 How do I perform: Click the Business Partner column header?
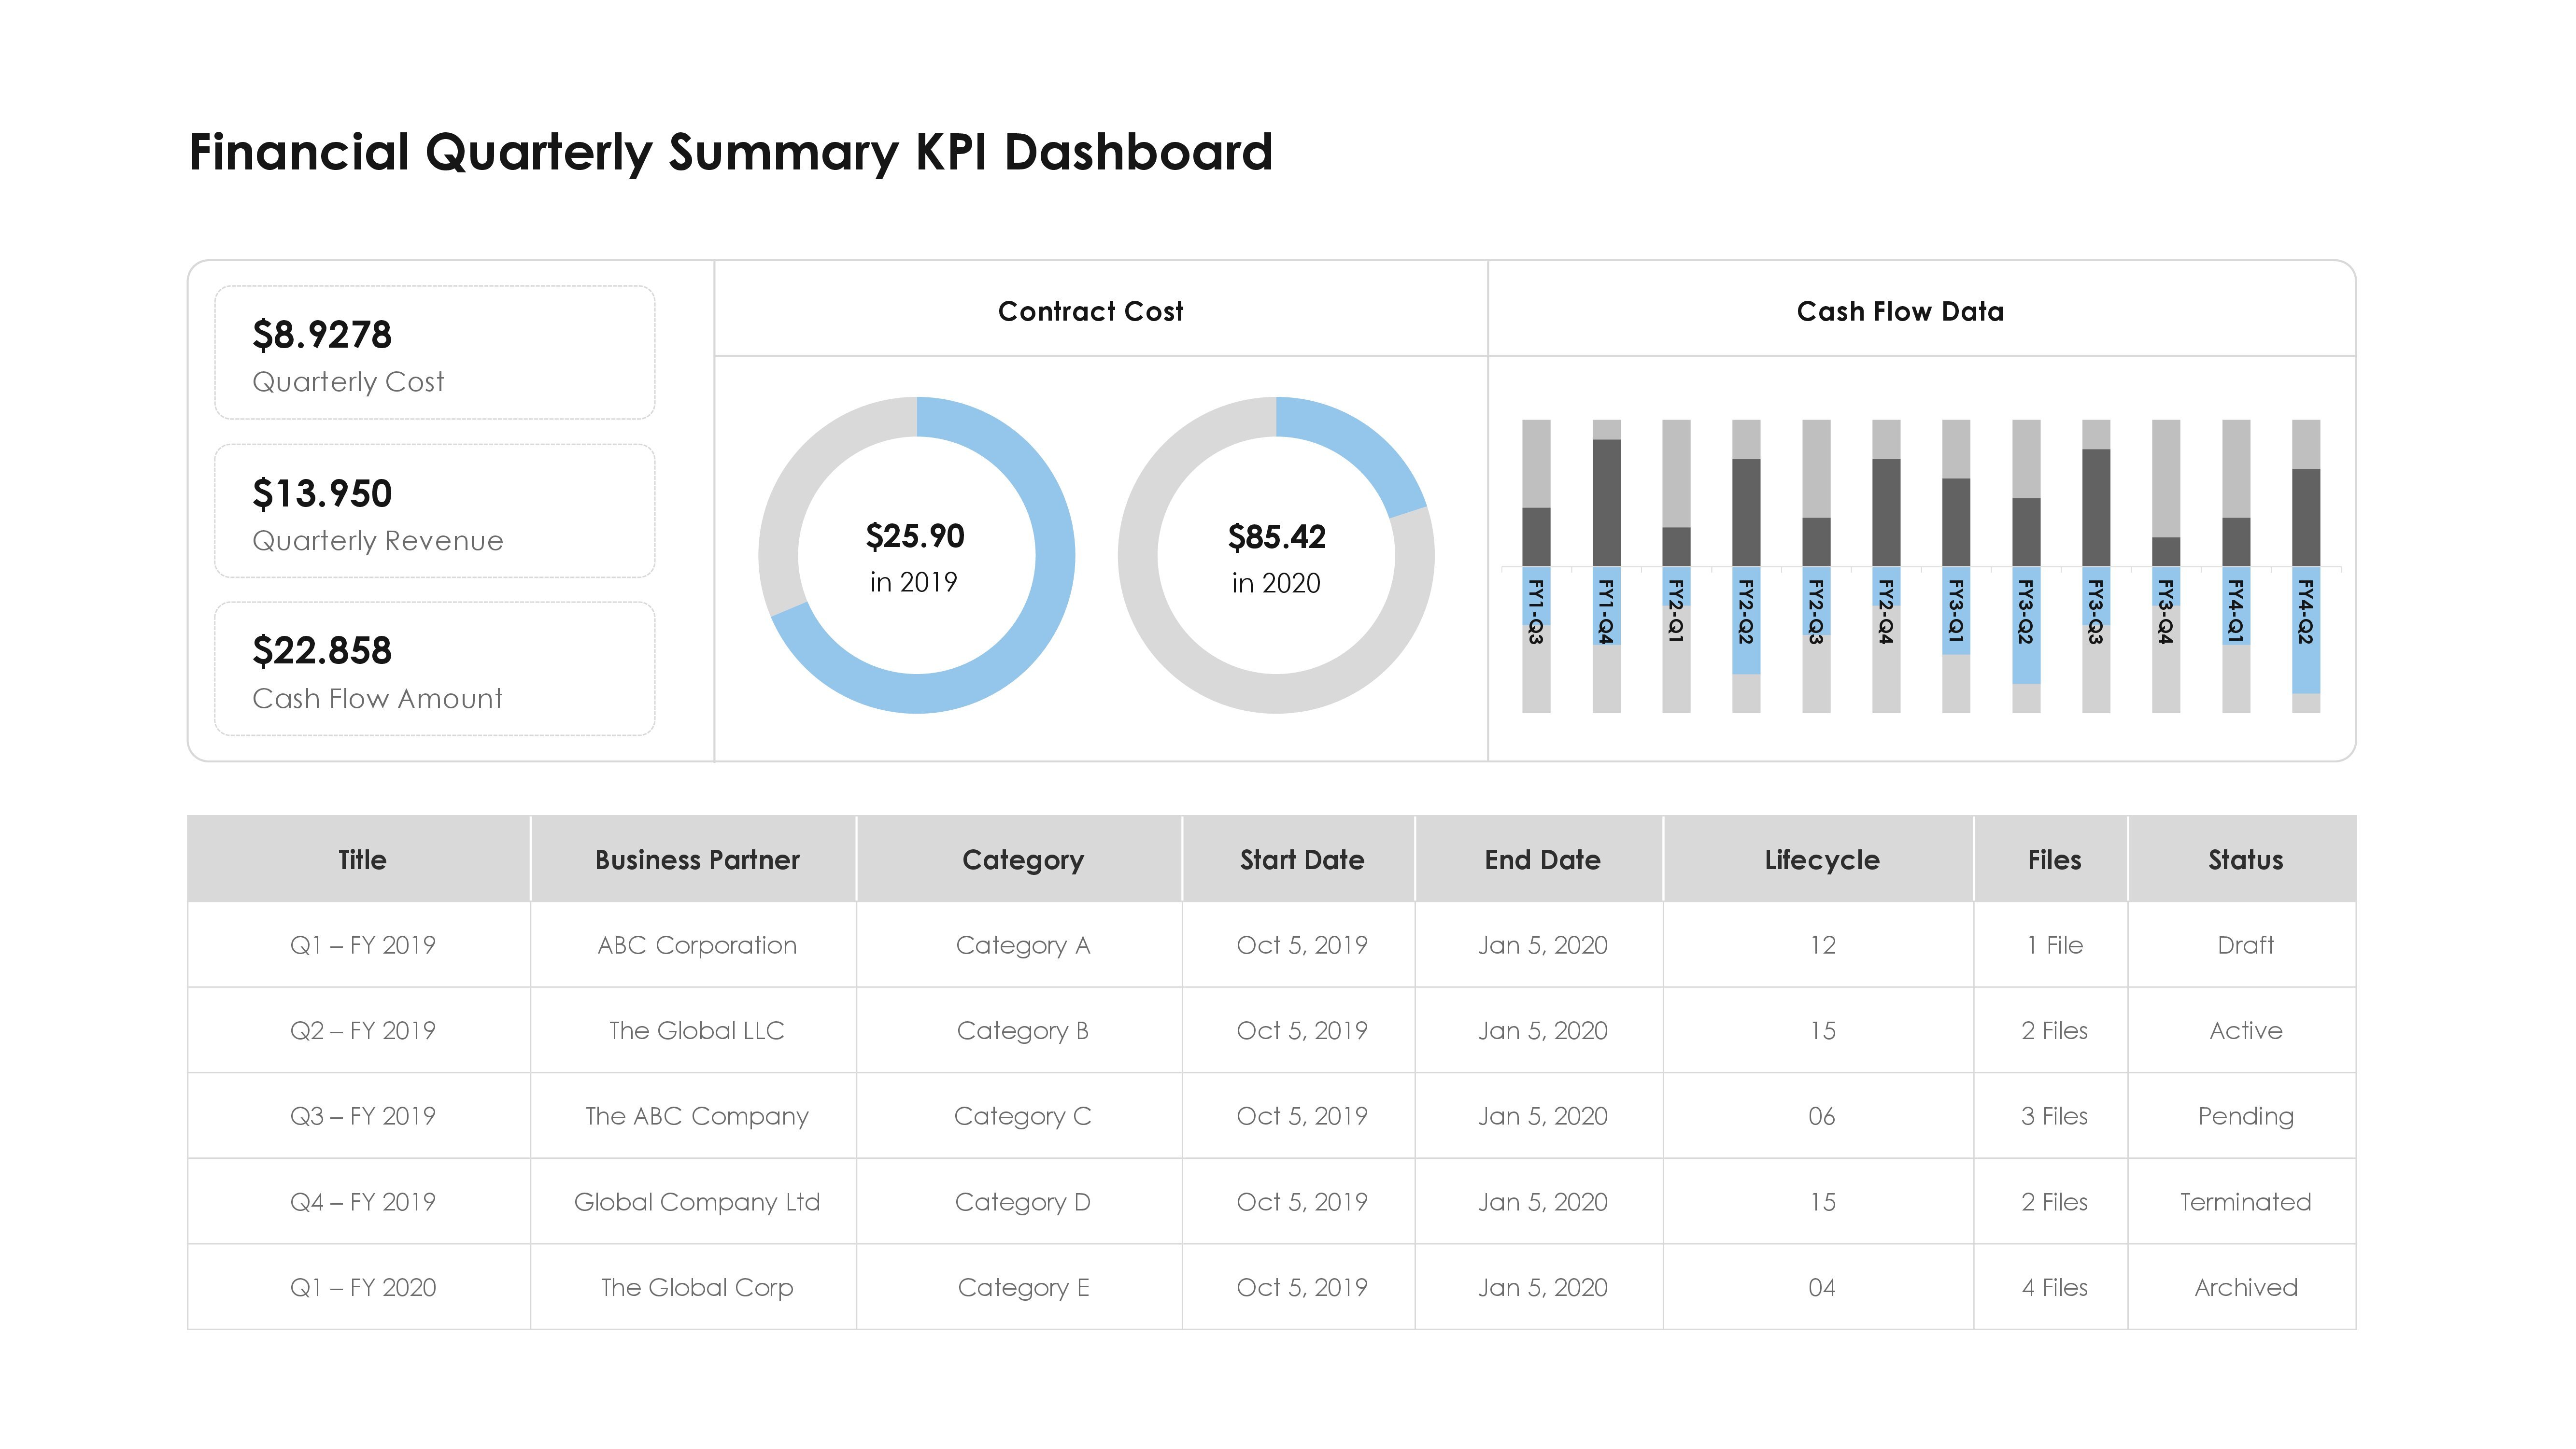tap(694, 859)
